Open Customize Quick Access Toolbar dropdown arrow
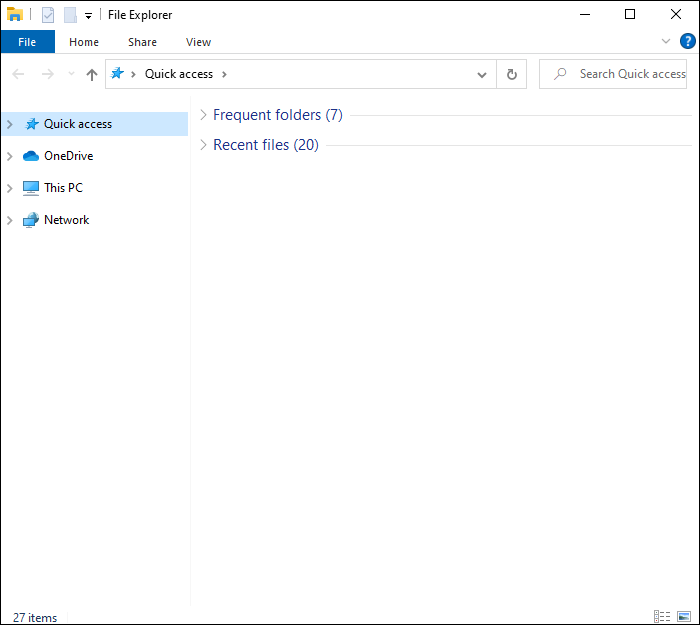 [88, 16]
